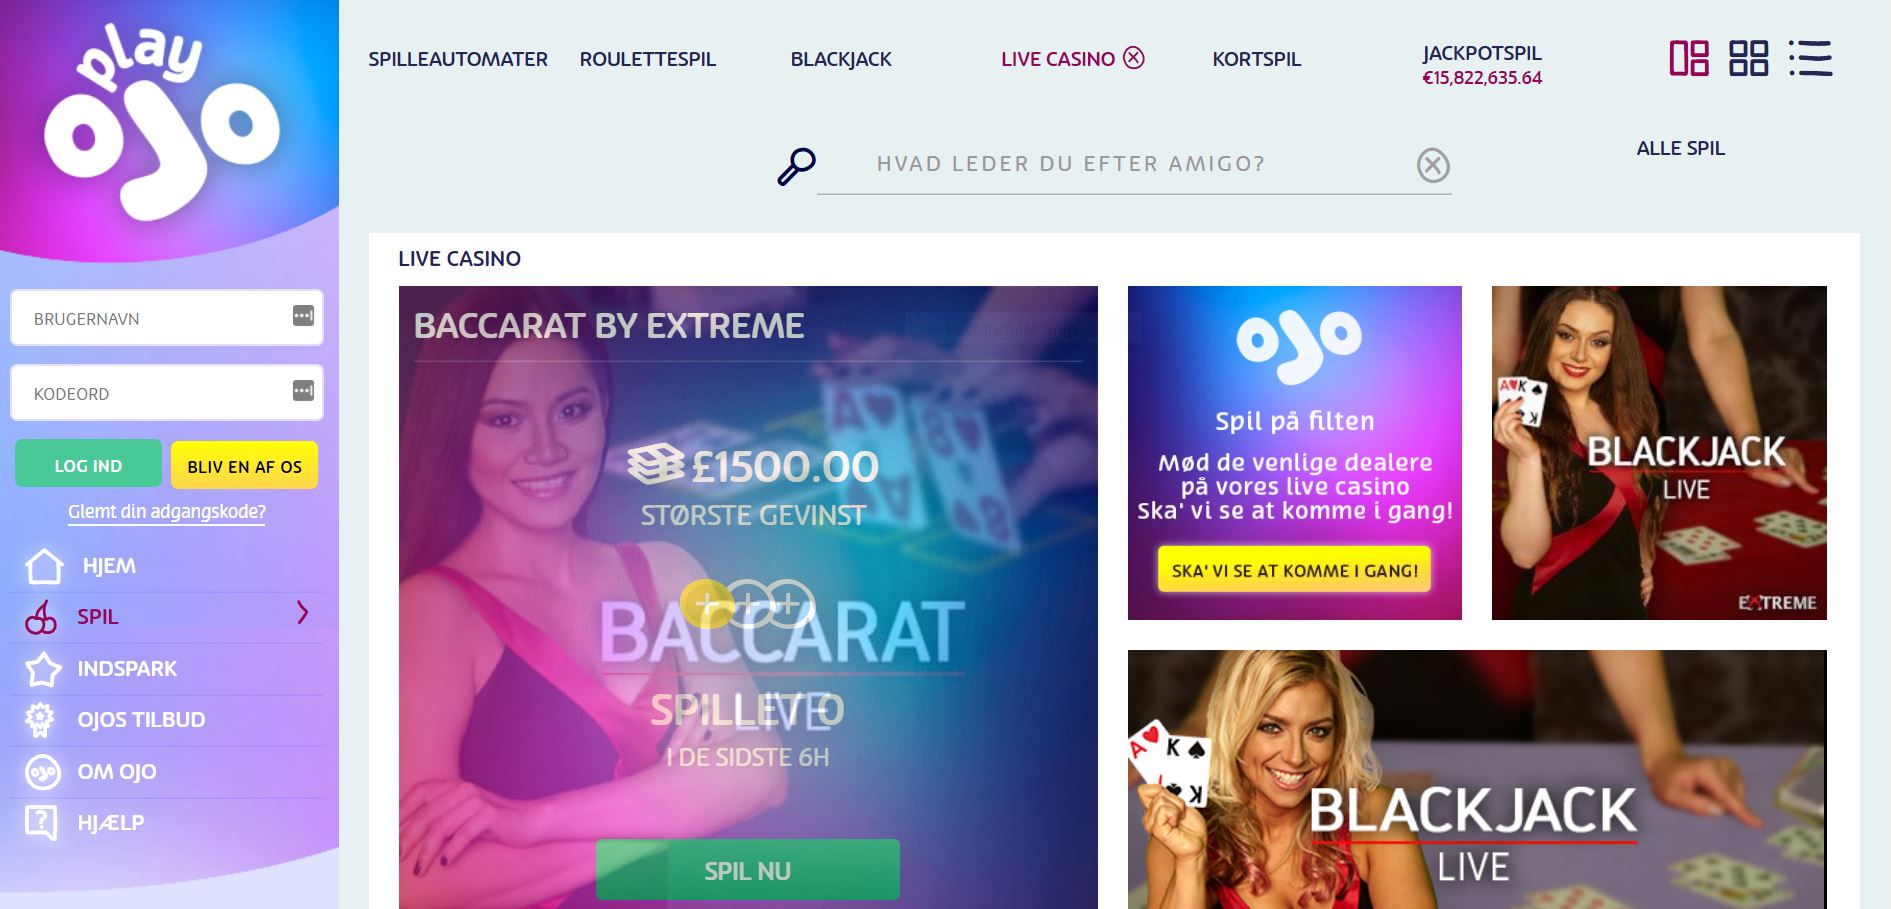Switch to the four-square grid view icon
The height and width of the screenshot is (909, 1891).
[1749, 58]
